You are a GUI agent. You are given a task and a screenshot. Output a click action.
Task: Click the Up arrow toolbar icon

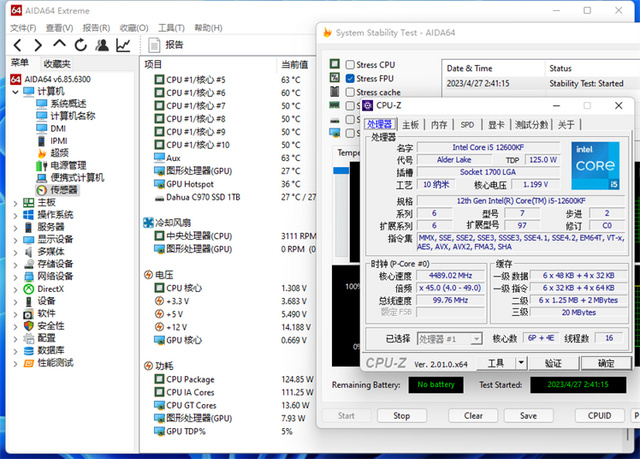(x=59, y=45)
